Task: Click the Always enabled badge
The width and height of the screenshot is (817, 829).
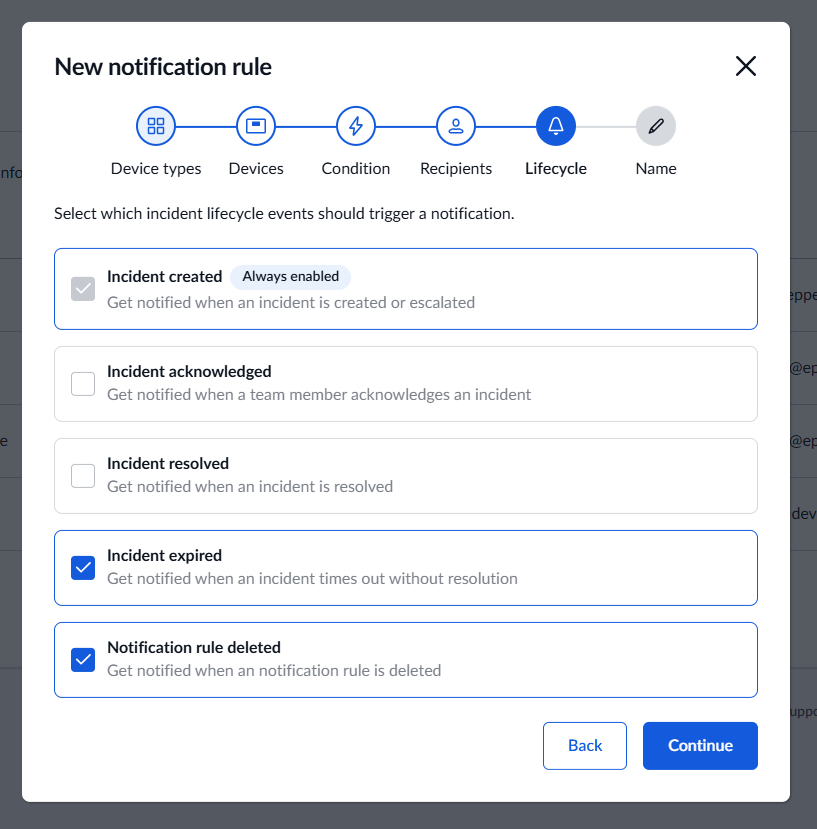Action: [290, 277]
